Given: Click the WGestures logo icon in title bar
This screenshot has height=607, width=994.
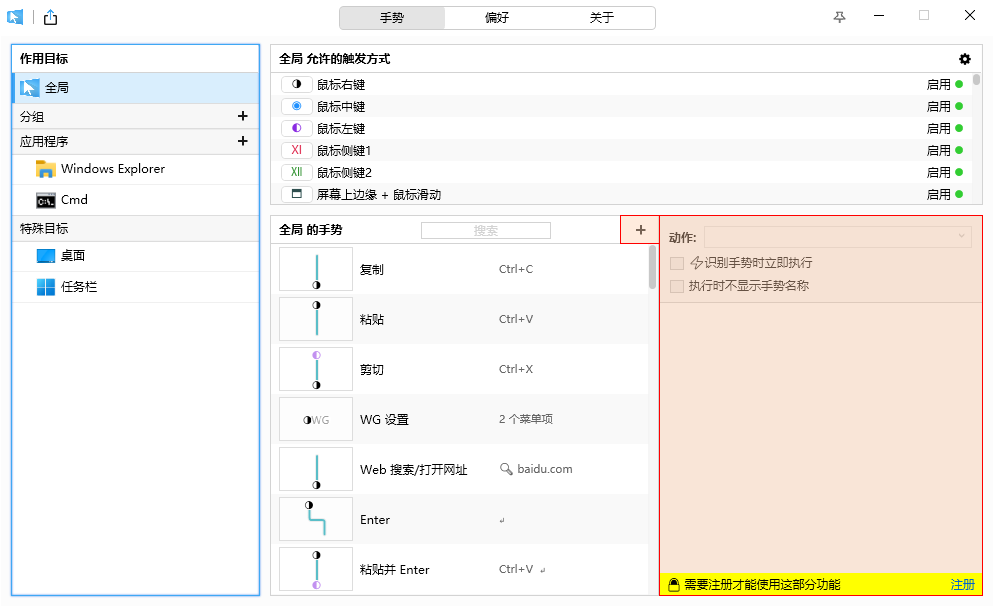Looking at the screenshot, I should click(13, 17).
